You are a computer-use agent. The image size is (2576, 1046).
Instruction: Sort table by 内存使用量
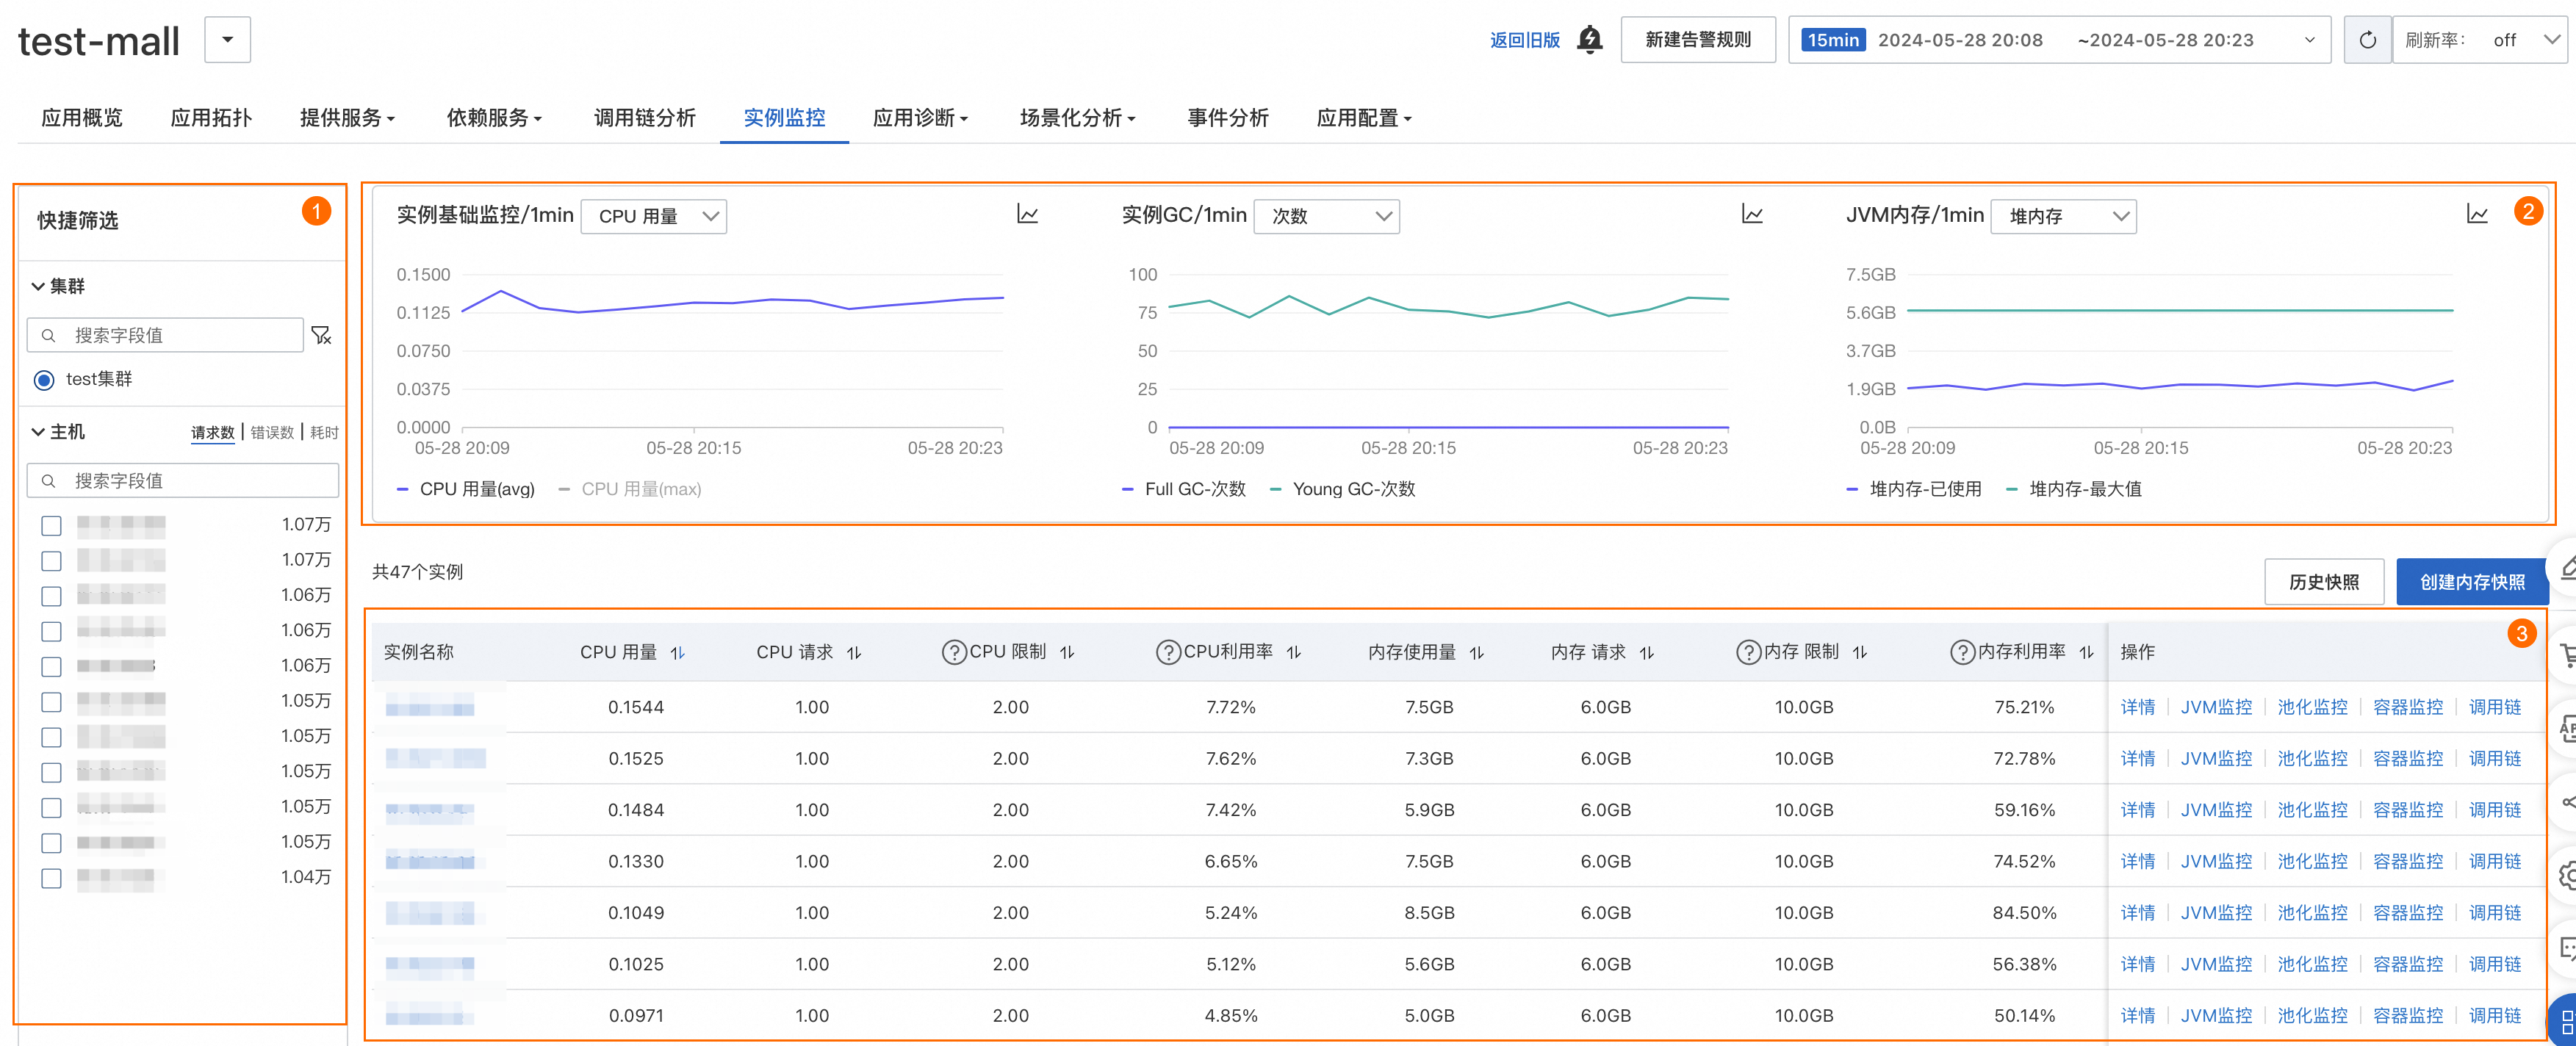1477,652
